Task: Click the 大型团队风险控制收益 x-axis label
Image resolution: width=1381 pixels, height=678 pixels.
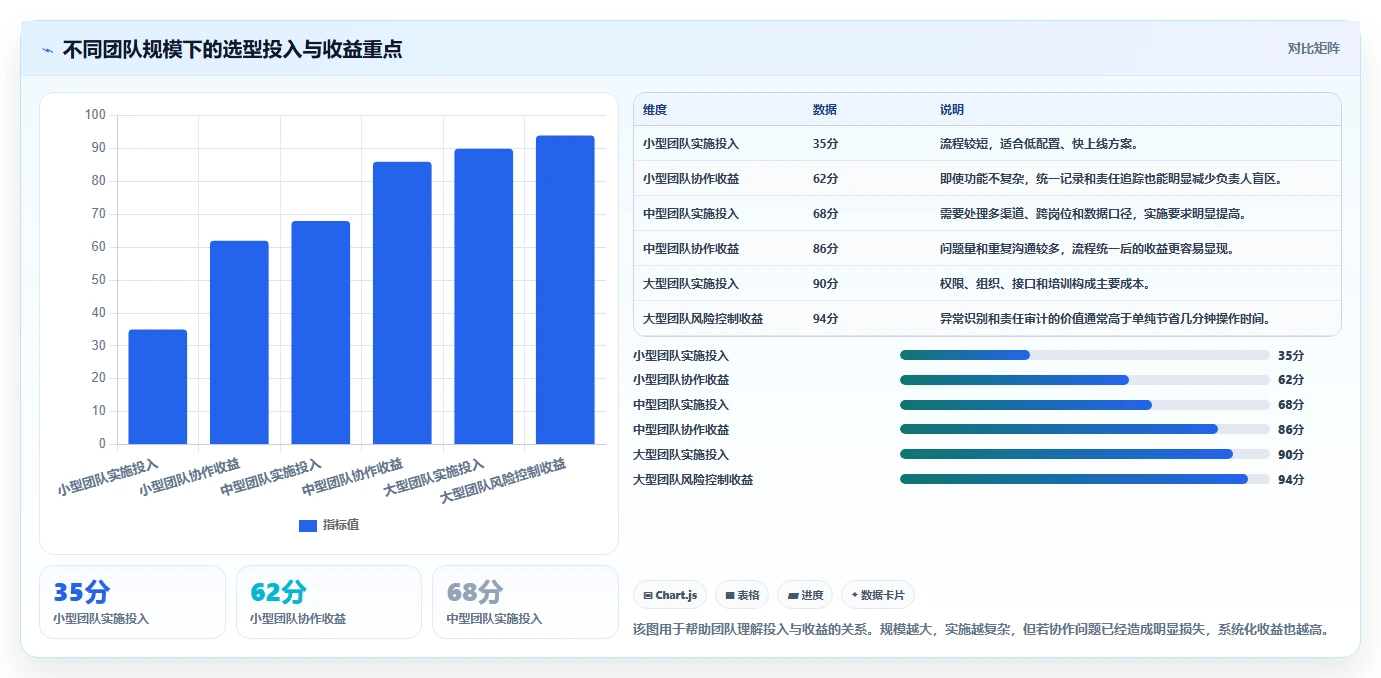Action: (504, 480)
